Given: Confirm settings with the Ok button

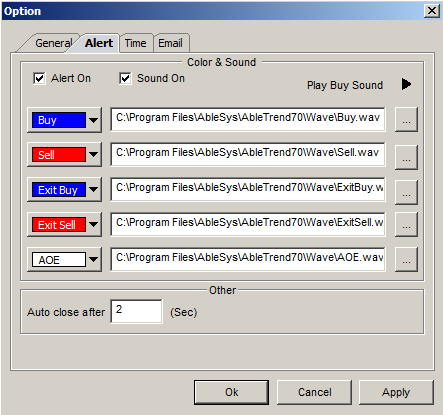Looking at the screenshot, I should pyautogui.click(x=231, y=392).
